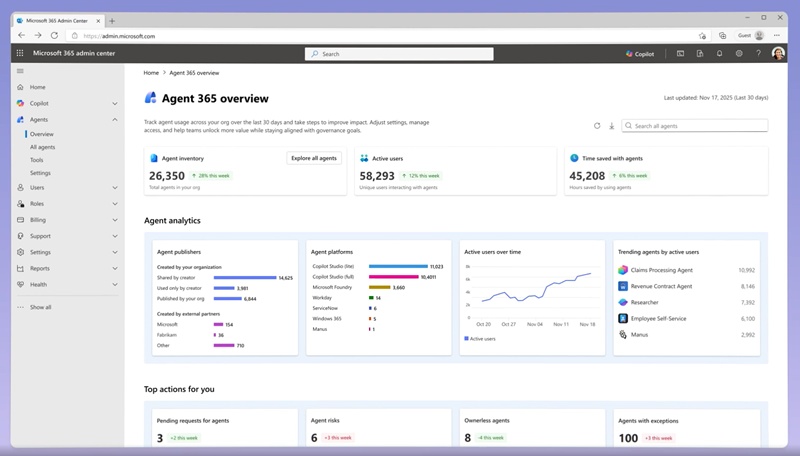Click the Explore all agents button
Screen dimensions: 800x456
[314, 158]
